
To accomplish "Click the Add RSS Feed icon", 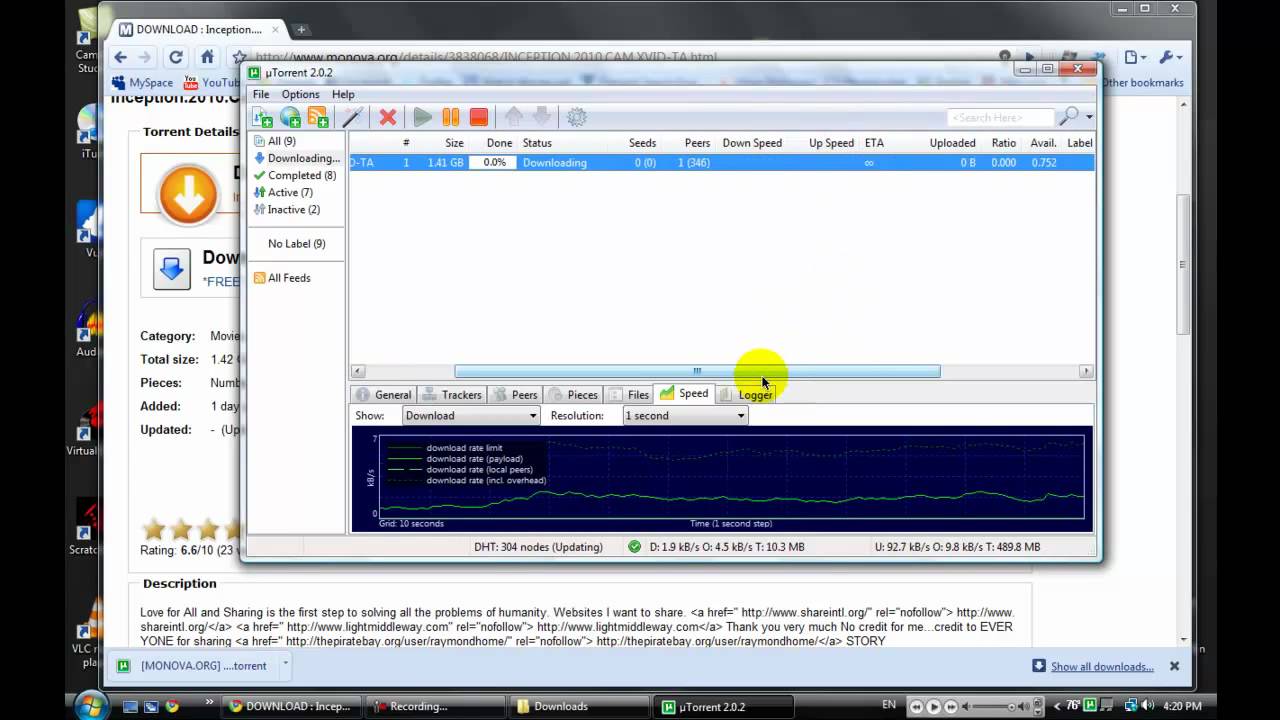I will [318, 117].
